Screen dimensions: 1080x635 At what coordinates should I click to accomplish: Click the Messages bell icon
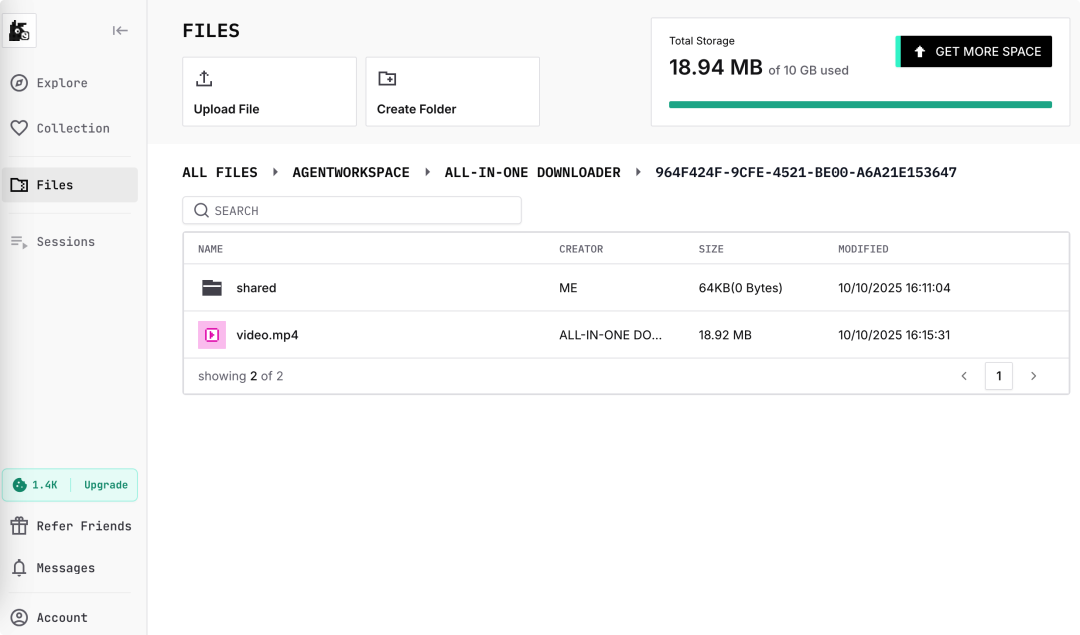(x=19, y=568)
